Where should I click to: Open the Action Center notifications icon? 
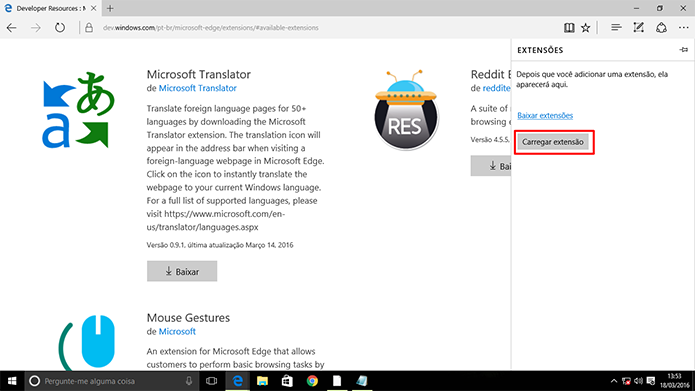click(x=651, y=381)
